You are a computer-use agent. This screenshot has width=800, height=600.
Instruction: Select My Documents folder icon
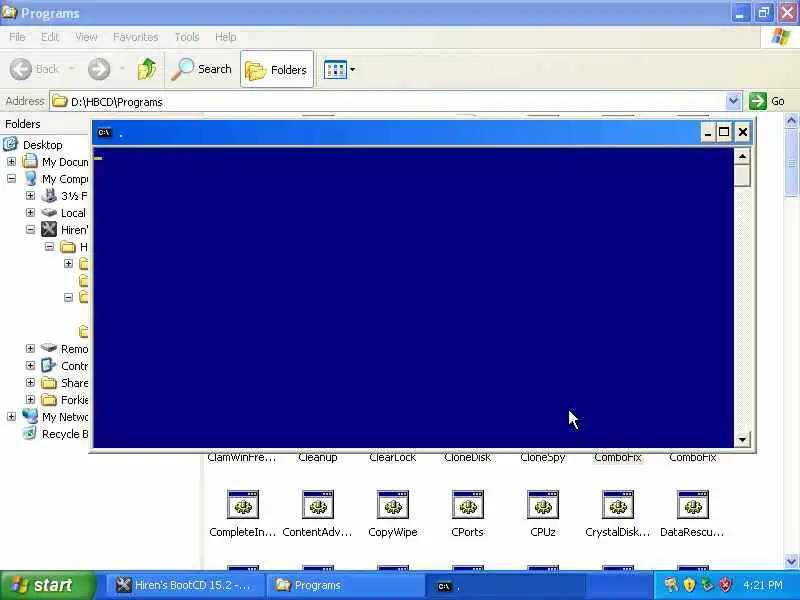tap(30, 161)
